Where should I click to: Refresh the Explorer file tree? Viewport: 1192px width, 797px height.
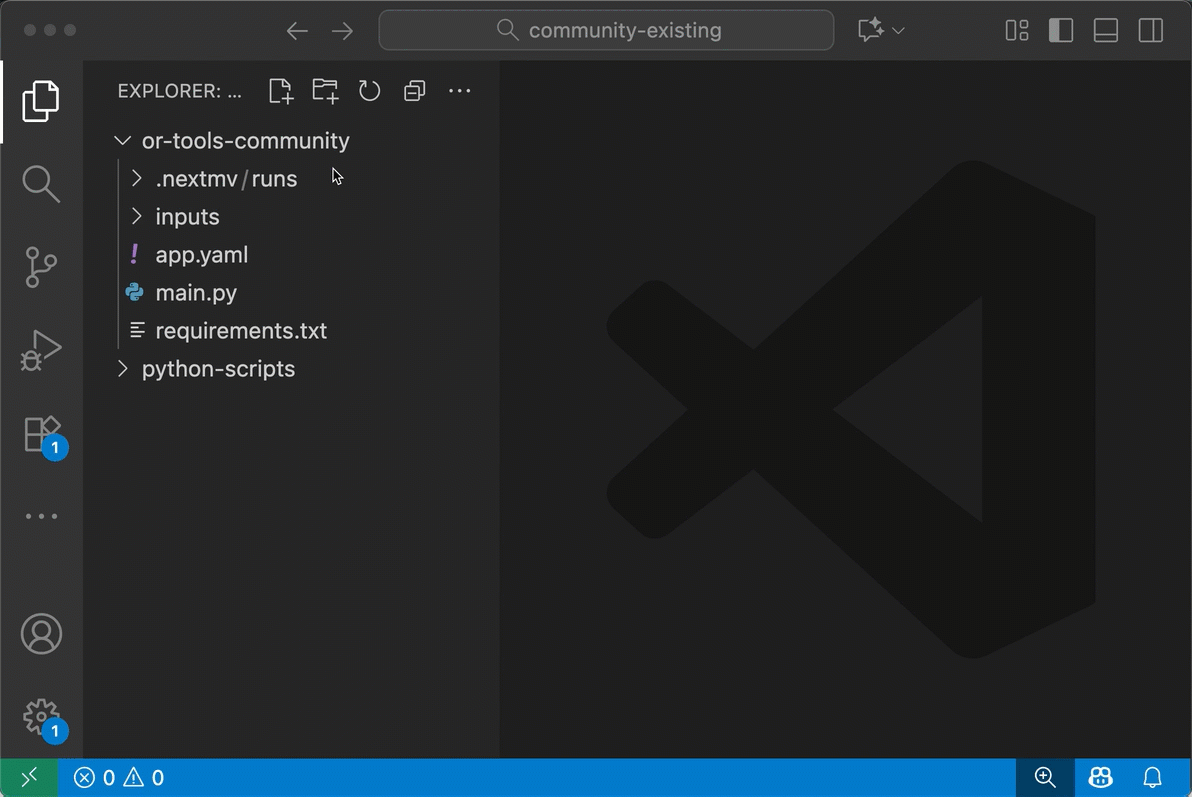coord(369,91)
